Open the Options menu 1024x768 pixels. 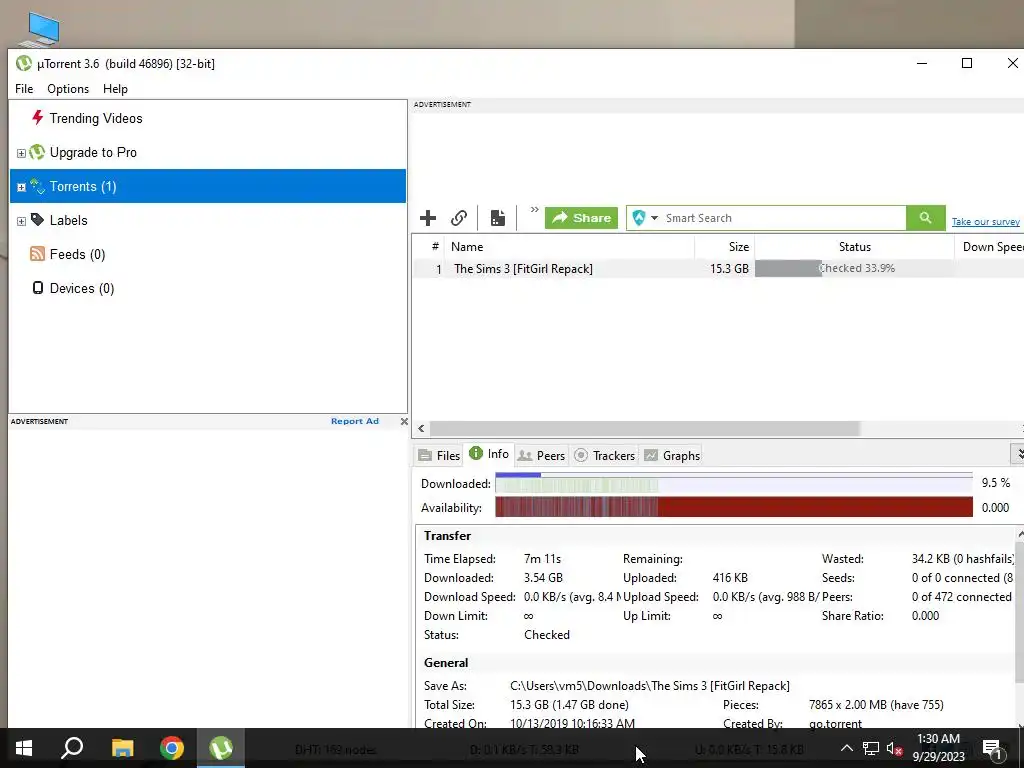(x=68, y=89)
